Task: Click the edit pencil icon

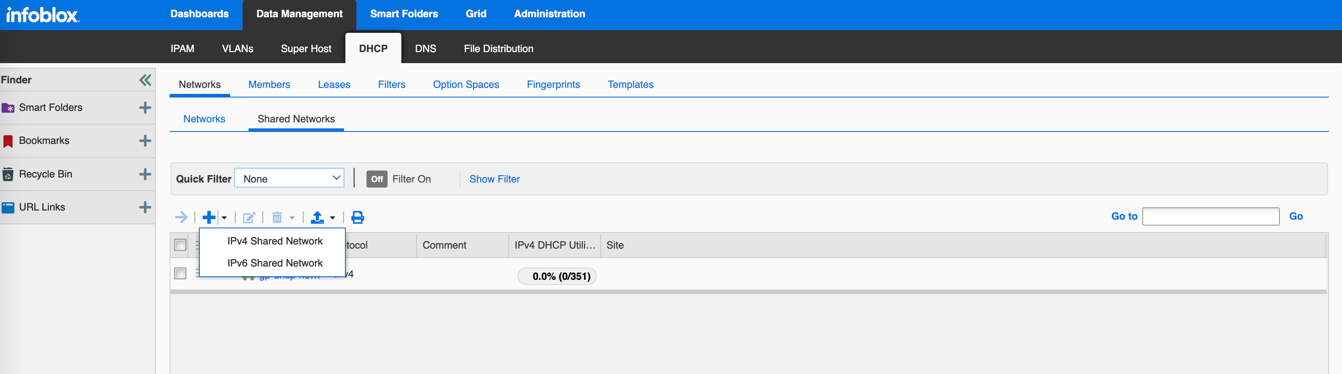Action: tap(249, 217)
